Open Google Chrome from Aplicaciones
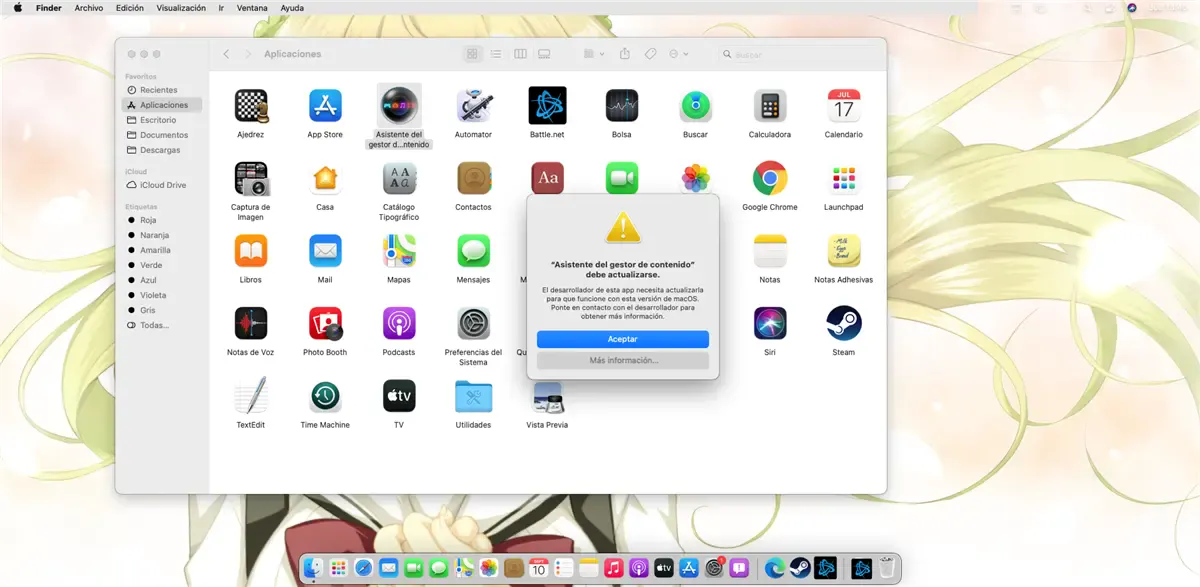This screenshot has width=1200, height=587. (770, 179)
